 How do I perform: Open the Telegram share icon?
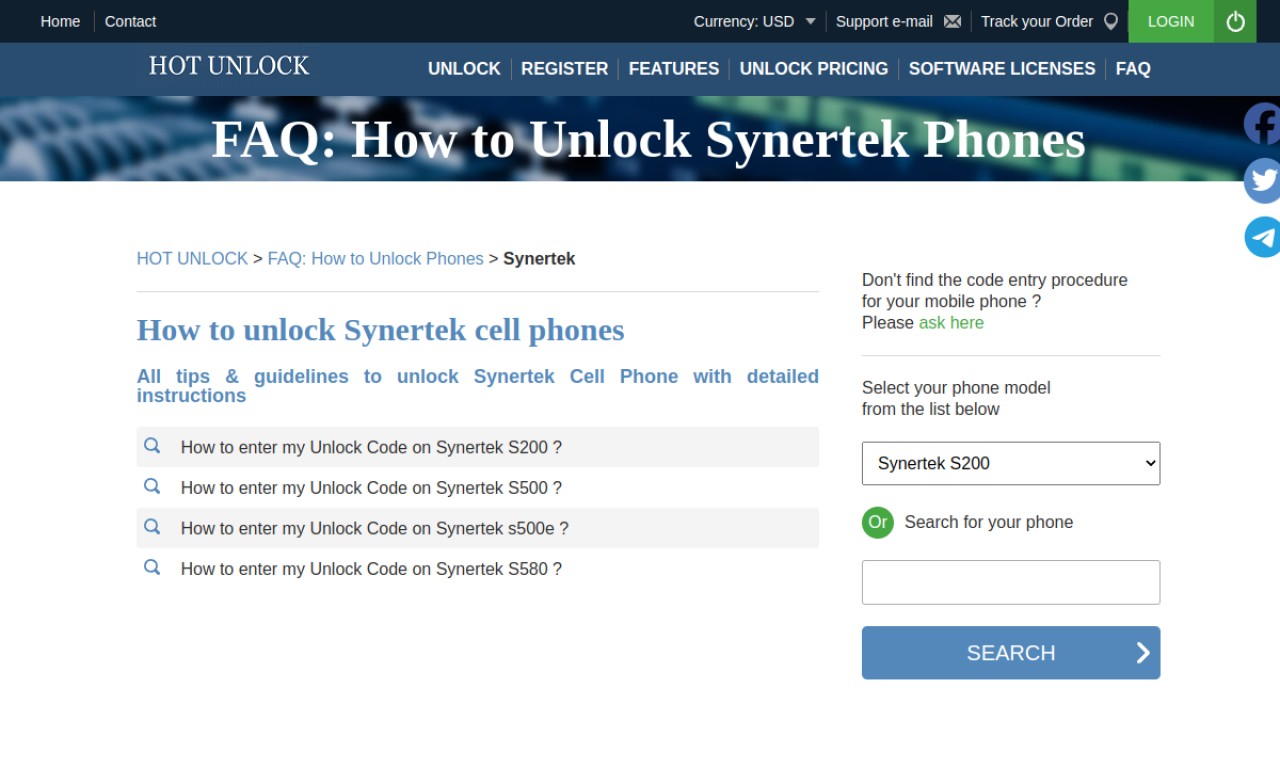[1262, 237]
